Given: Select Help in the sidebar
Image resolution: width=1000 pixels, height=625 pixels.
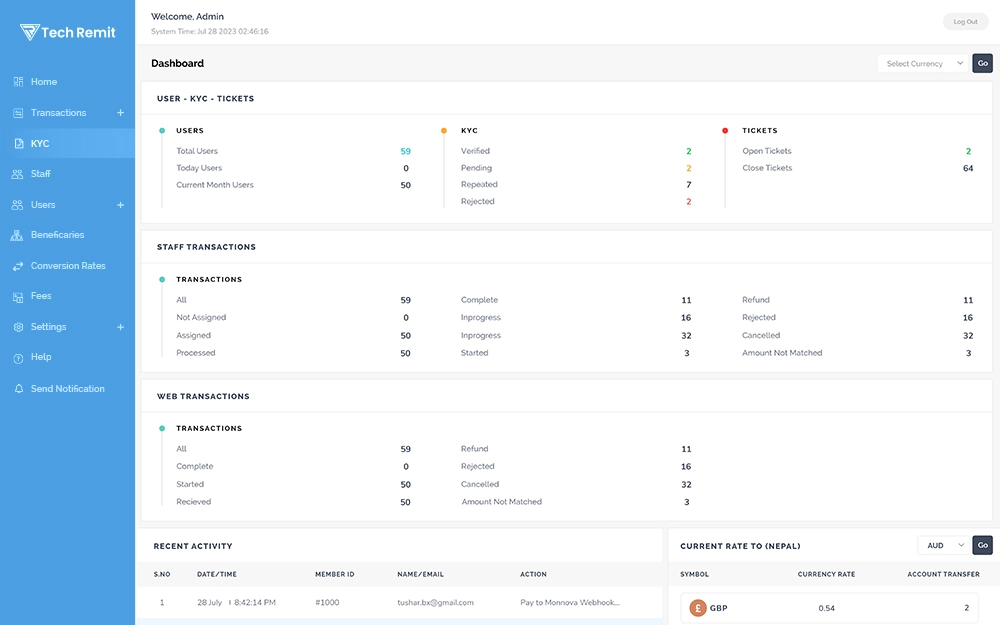Looking at the screenshot, I should pos(17,357).
